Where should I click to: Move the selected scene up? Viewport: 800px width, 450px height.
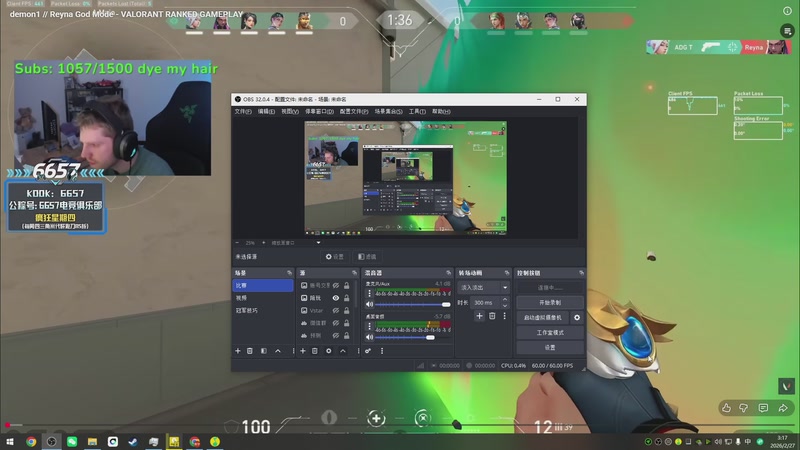[278, 351]
